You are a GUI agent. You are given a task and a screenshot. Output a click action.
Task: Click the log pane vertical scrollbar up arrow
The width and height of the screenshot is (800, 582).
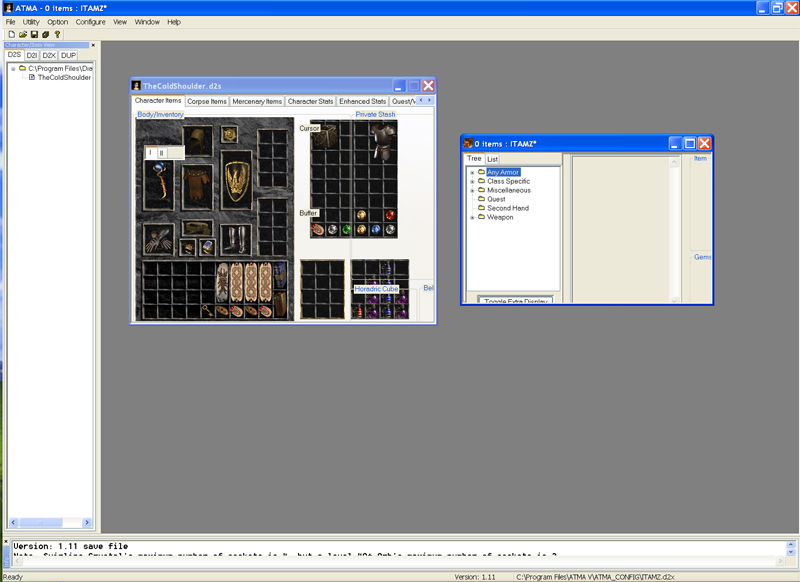(x=790, y=545)
